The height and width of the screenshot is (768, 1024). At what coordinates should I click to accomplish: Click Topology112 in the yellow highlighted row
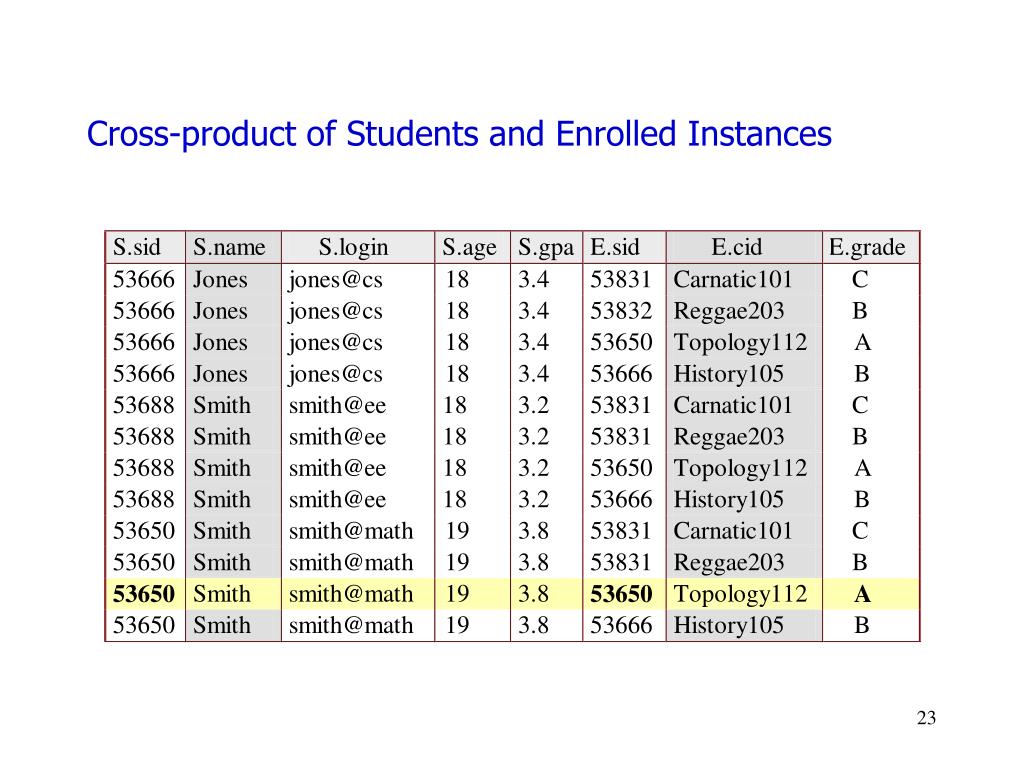741,594
